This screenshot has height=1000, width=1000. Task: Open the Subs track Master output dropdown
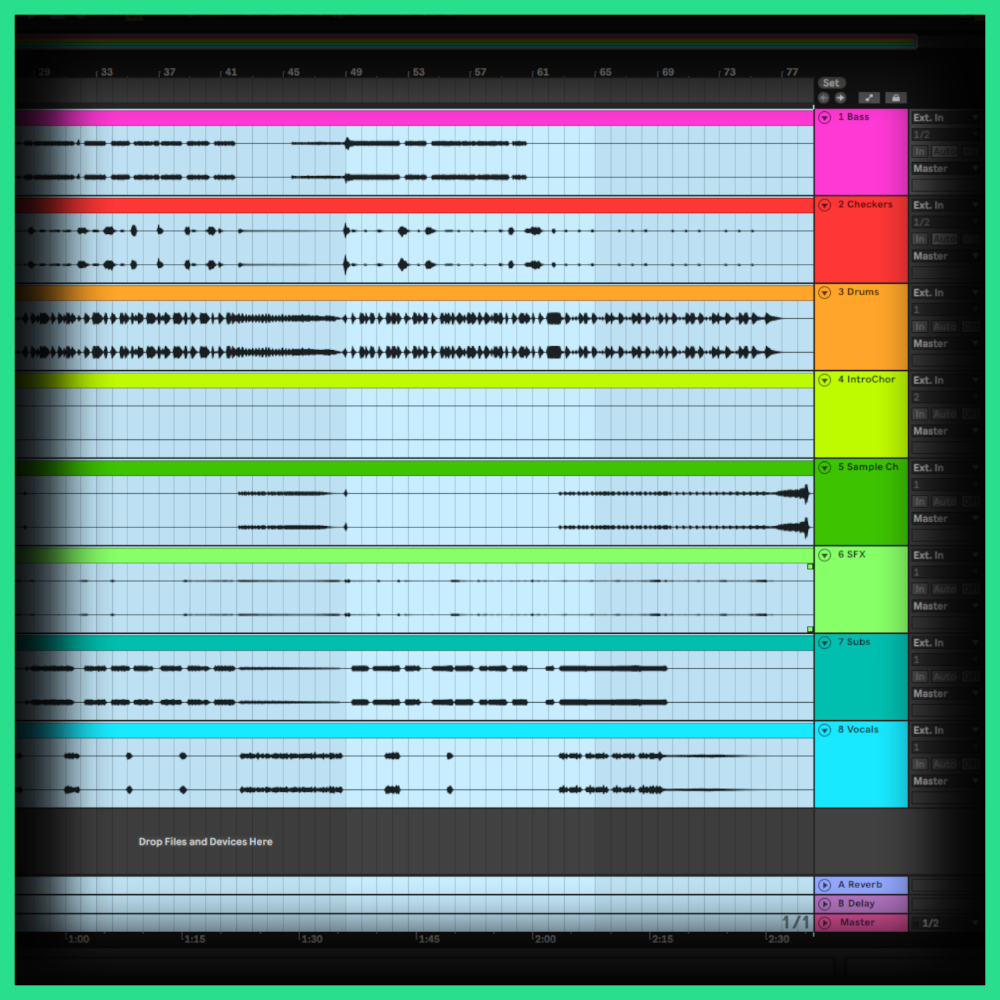(x=945, y=693)
